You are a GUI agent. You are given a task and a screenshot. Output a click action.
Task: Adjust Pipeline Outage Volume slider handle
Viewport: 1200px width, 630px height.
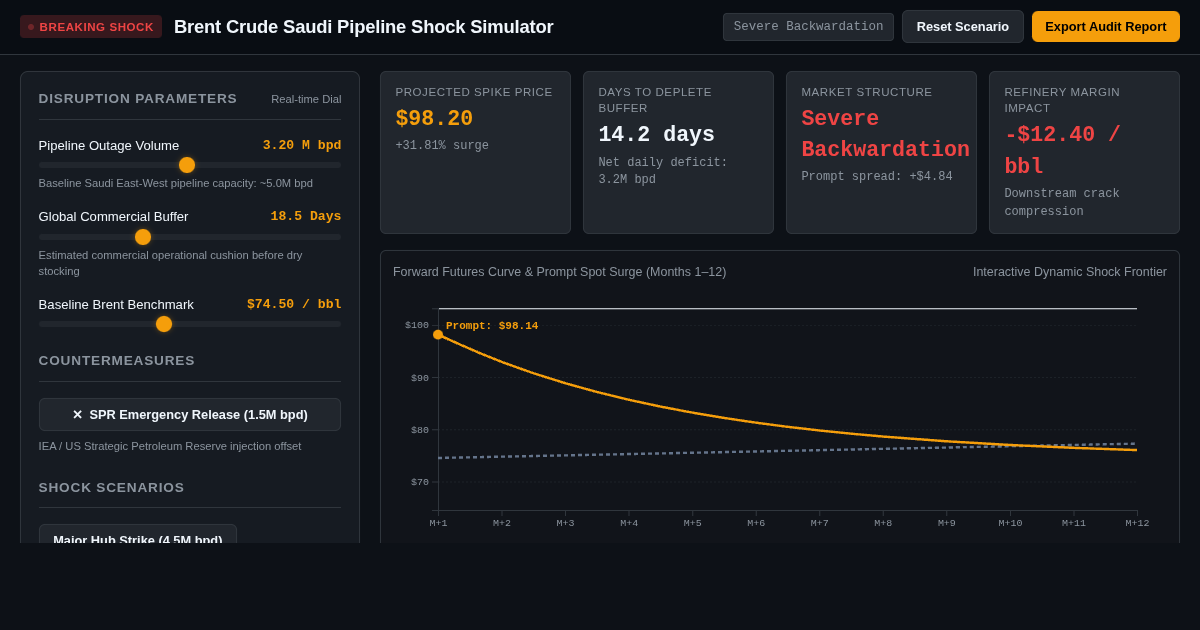[187, 165]
